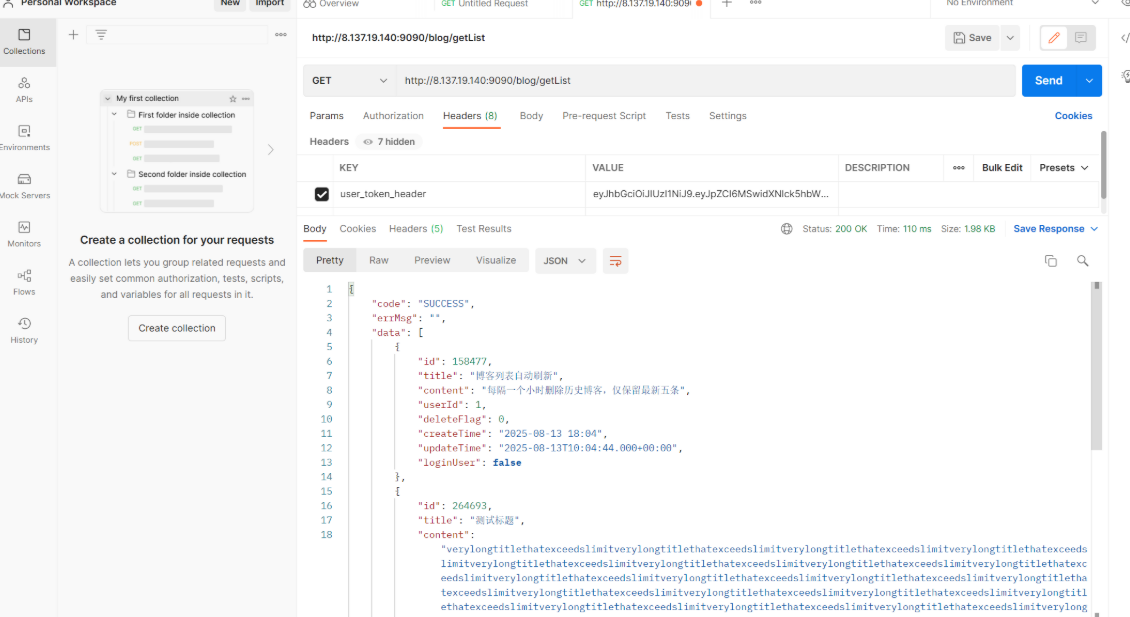Open the History sidebar section
Screen dimensions: 1130x617
point(25,331)
